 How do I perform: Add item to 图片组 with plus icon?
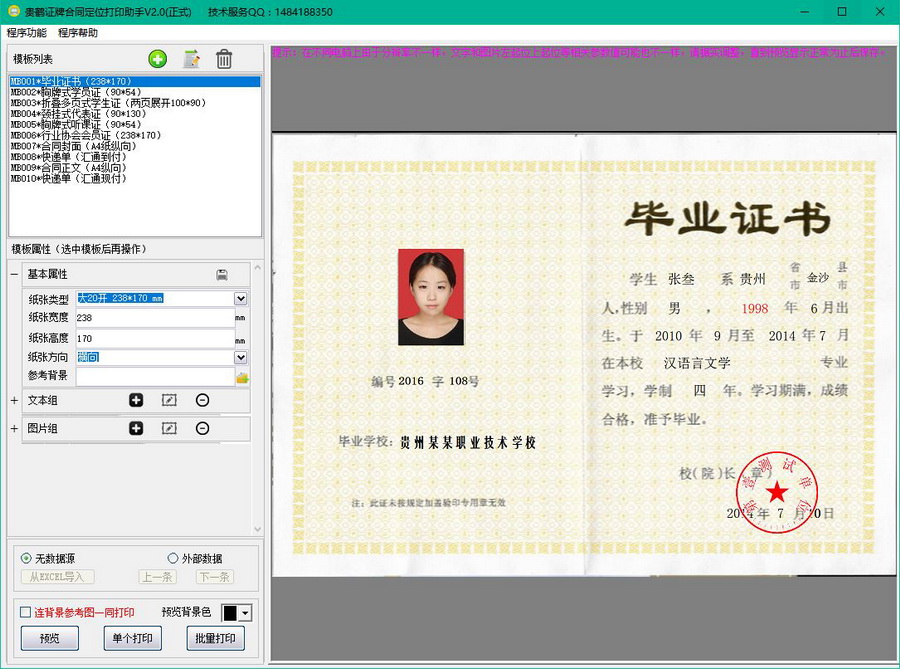click(x=136, y=428)
